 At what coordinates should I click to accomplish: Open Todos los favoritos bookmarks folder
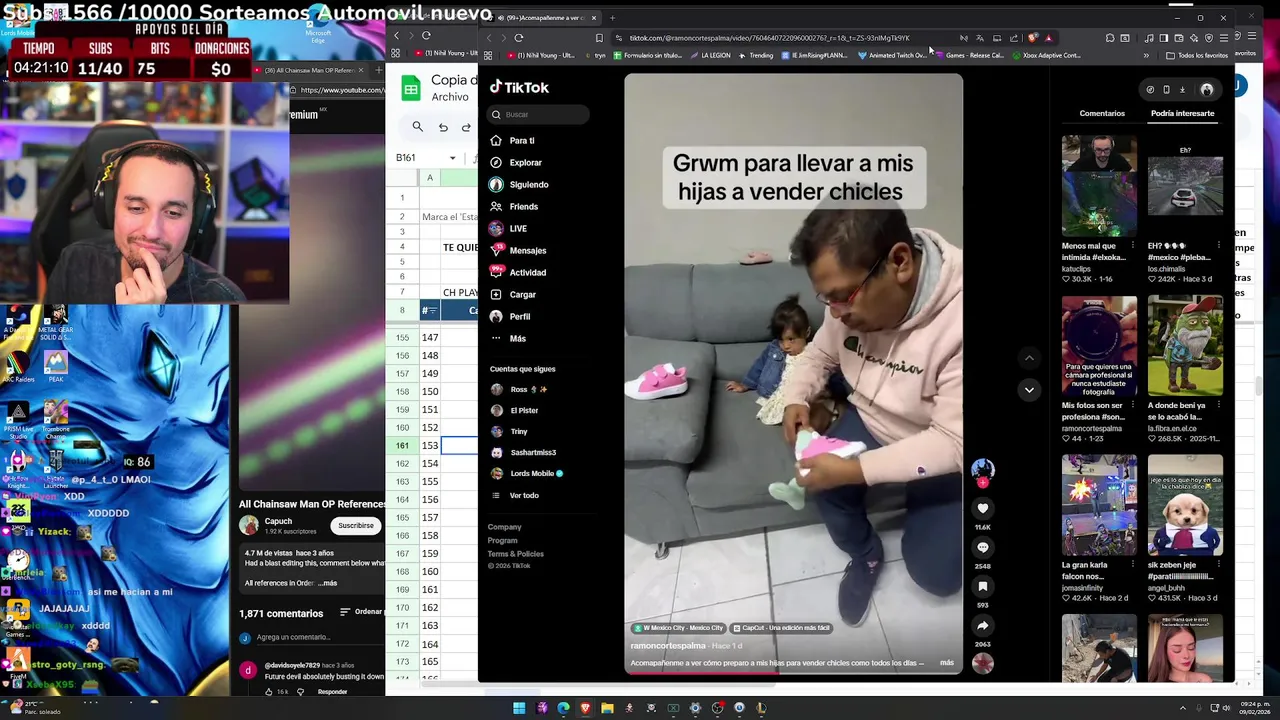point(1197,55)
